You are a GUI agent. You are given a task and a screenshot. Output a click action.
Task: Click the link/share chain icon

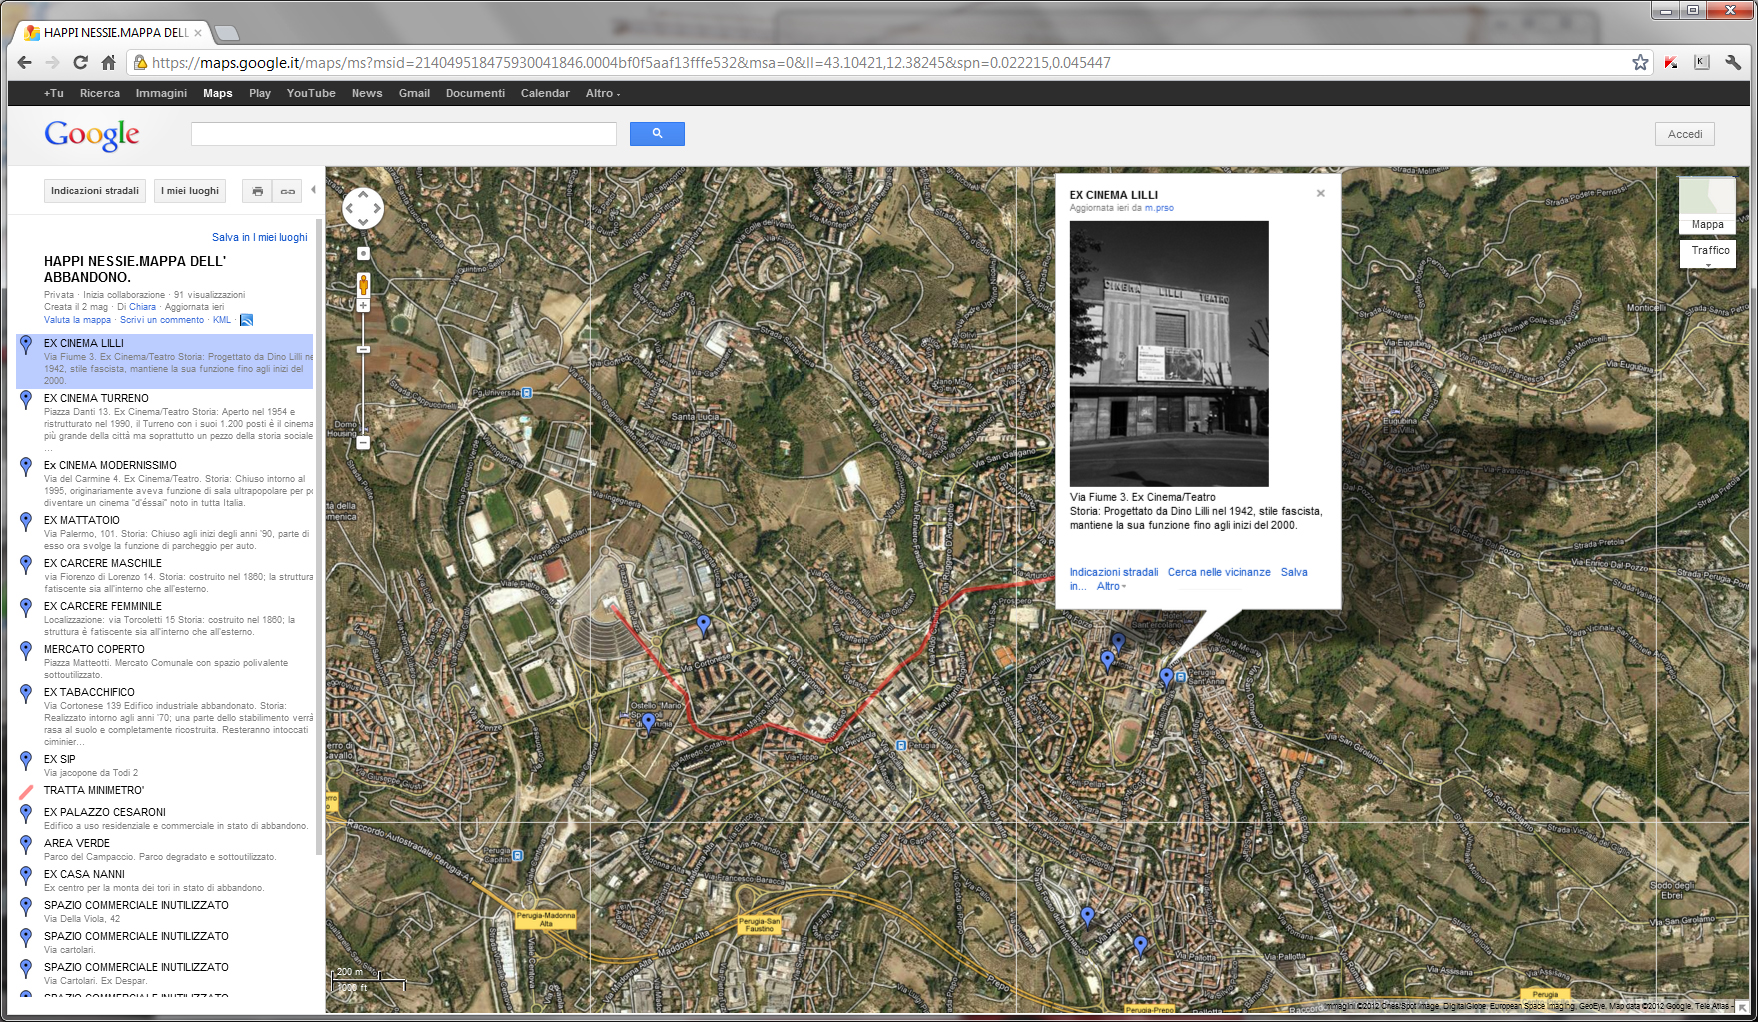click(288, 191)
